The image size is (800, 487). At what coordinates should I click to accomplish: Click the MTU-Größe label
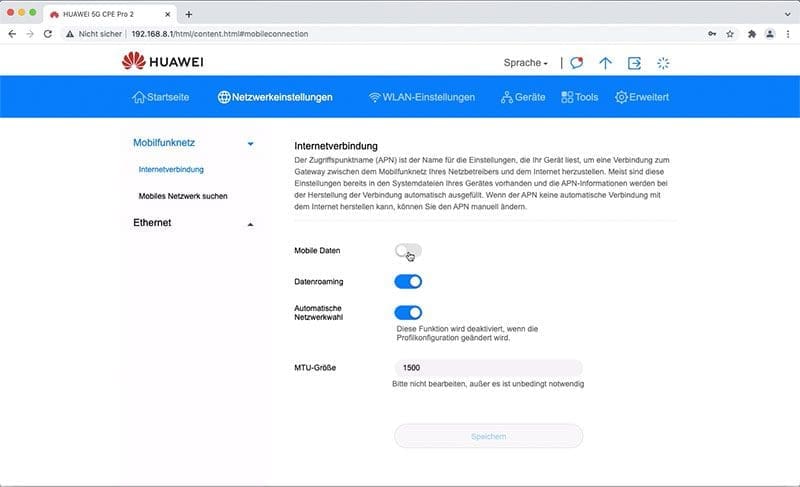pyautogui.click(x=315, y=368)
